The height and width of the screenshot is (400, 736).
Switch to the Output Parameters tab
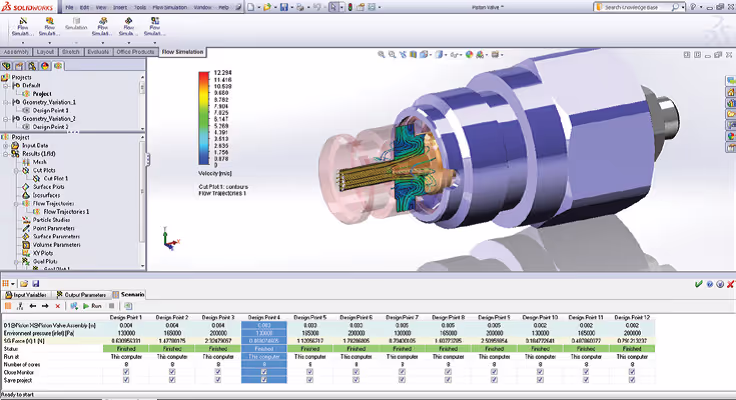pyautogui.click(x=81, y=295)
